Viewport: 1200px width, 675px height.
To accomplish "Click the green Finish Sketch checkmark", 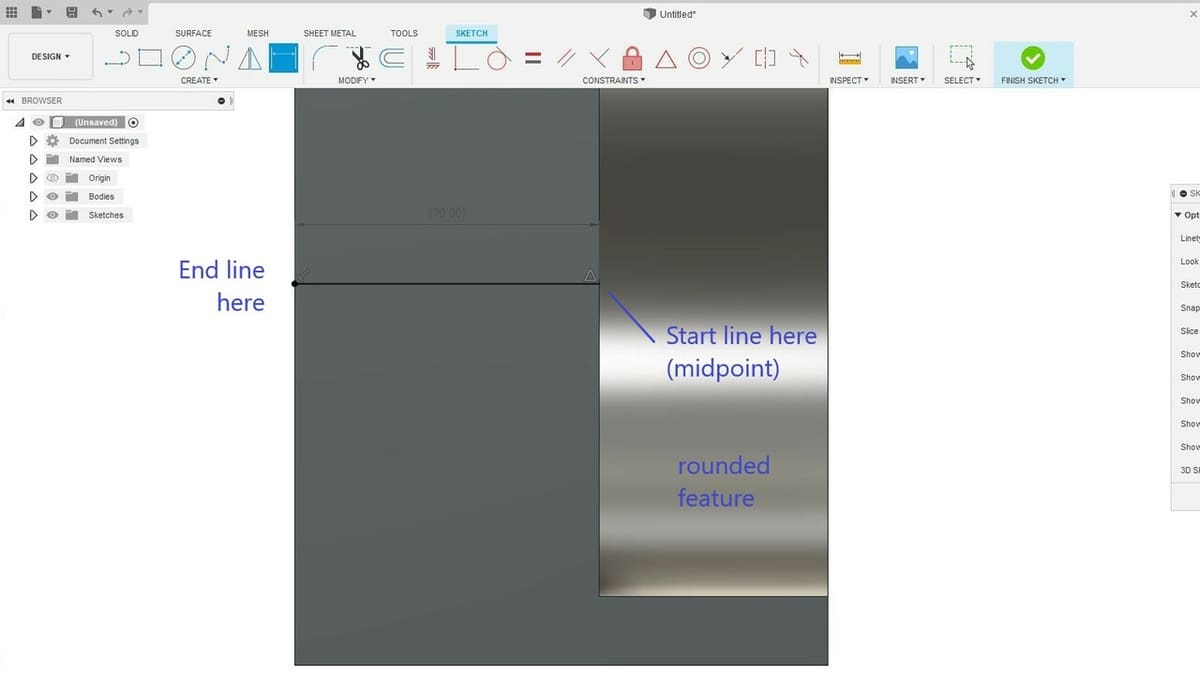I will [x=1033, y=58].
